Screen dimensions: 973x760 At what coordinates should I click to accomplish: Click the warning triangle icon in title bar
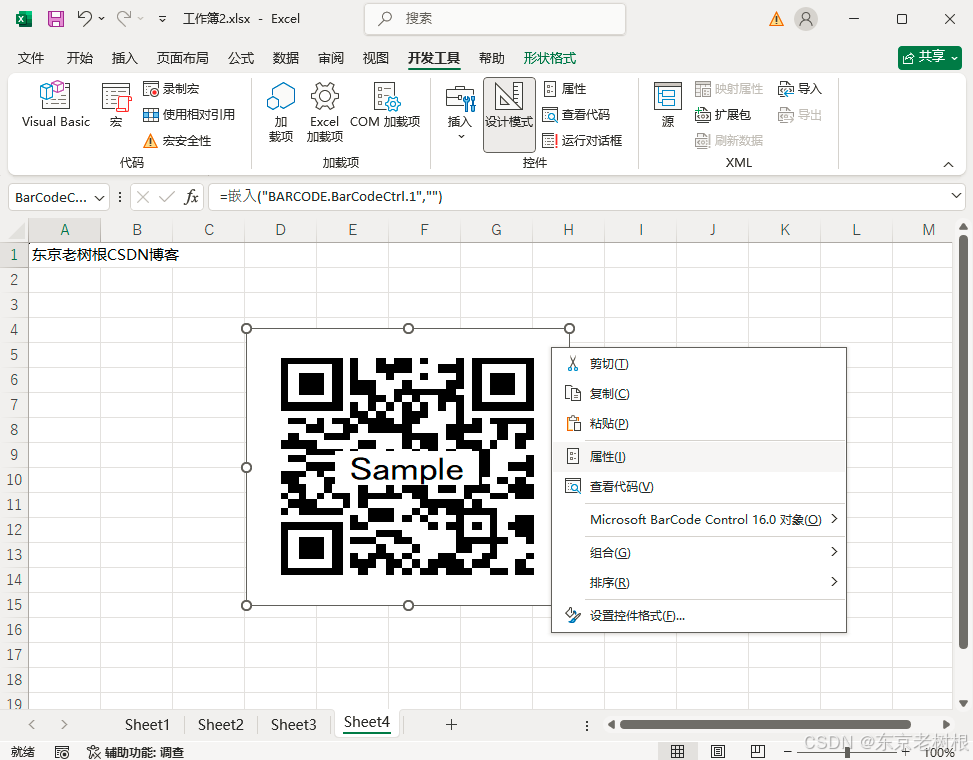[x=776, y=19]
